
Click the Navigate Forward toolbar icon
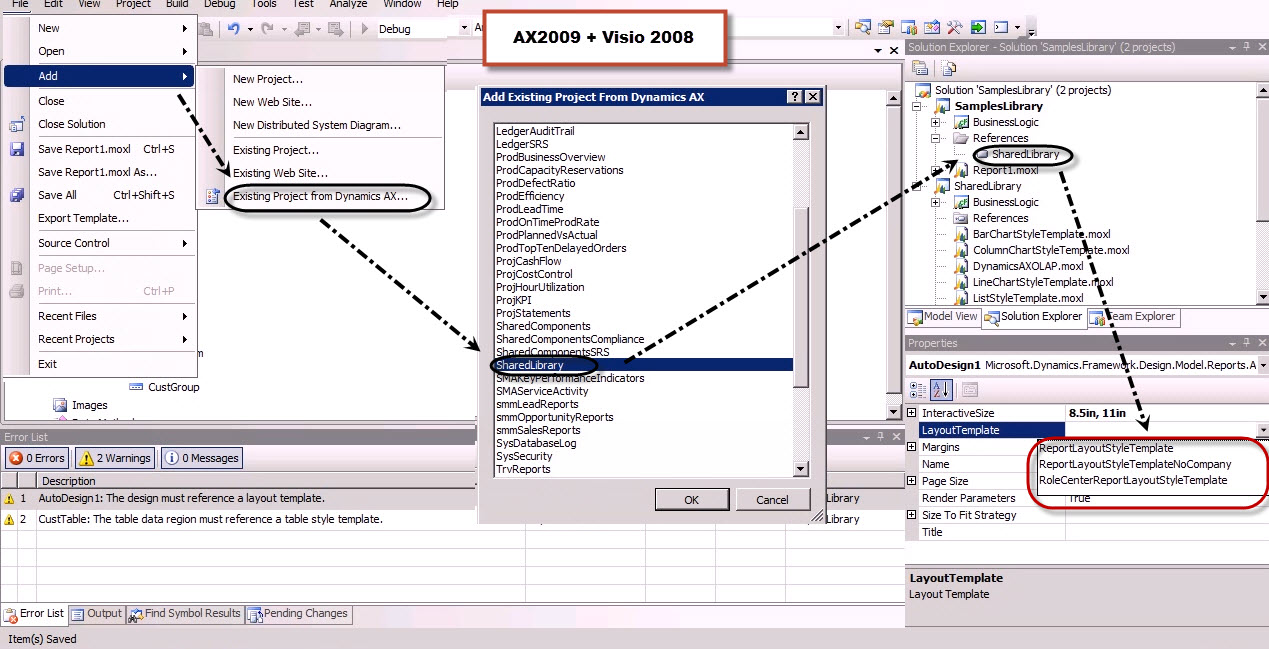(336, 29)
